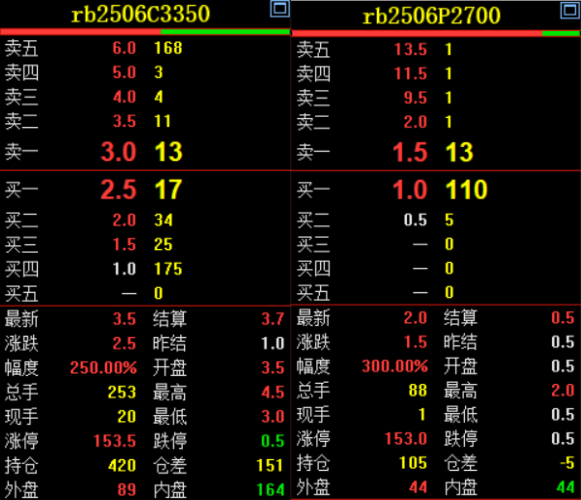Click ask-one price 3.0 in rb2506C3350
Image resolution: width=581 pixels, height=500 pixels.
tap(119, 152)
